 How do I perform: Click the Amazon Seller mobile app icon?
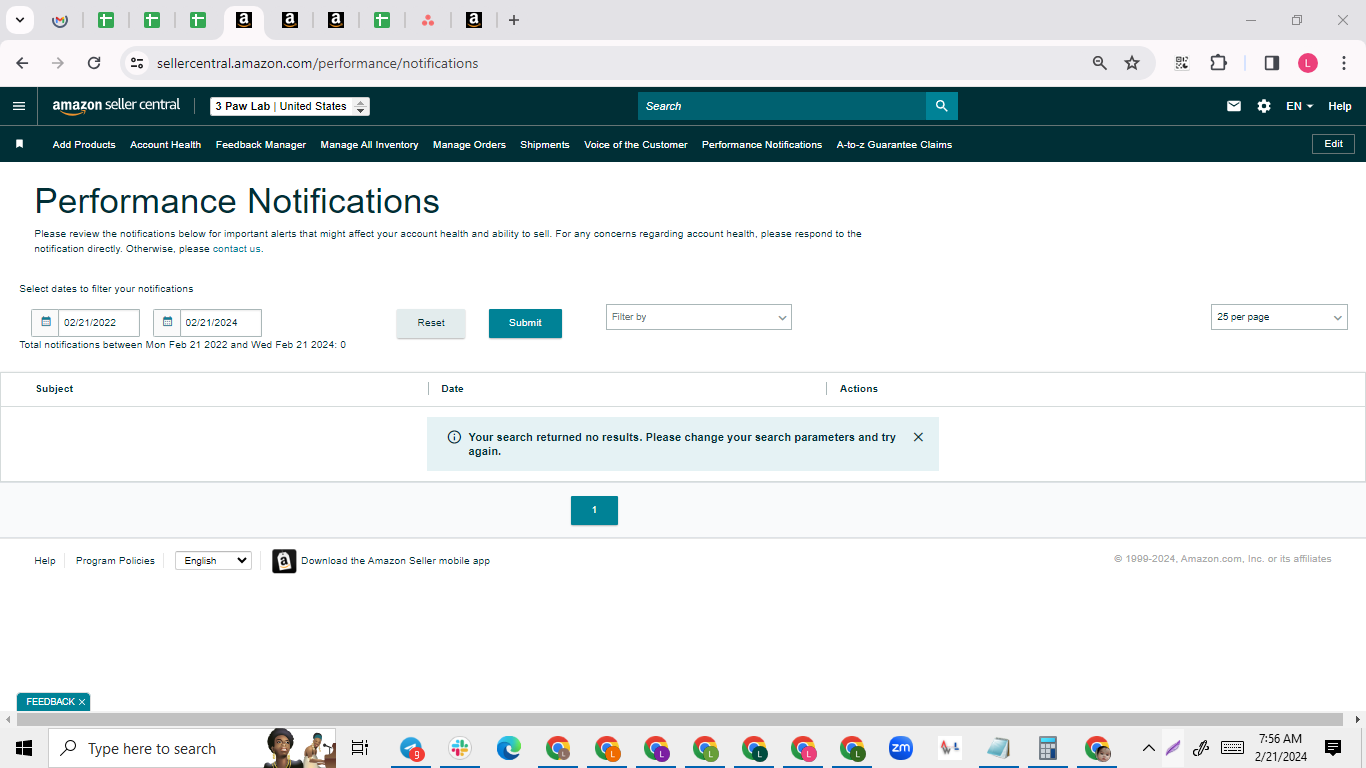point(284,561)
